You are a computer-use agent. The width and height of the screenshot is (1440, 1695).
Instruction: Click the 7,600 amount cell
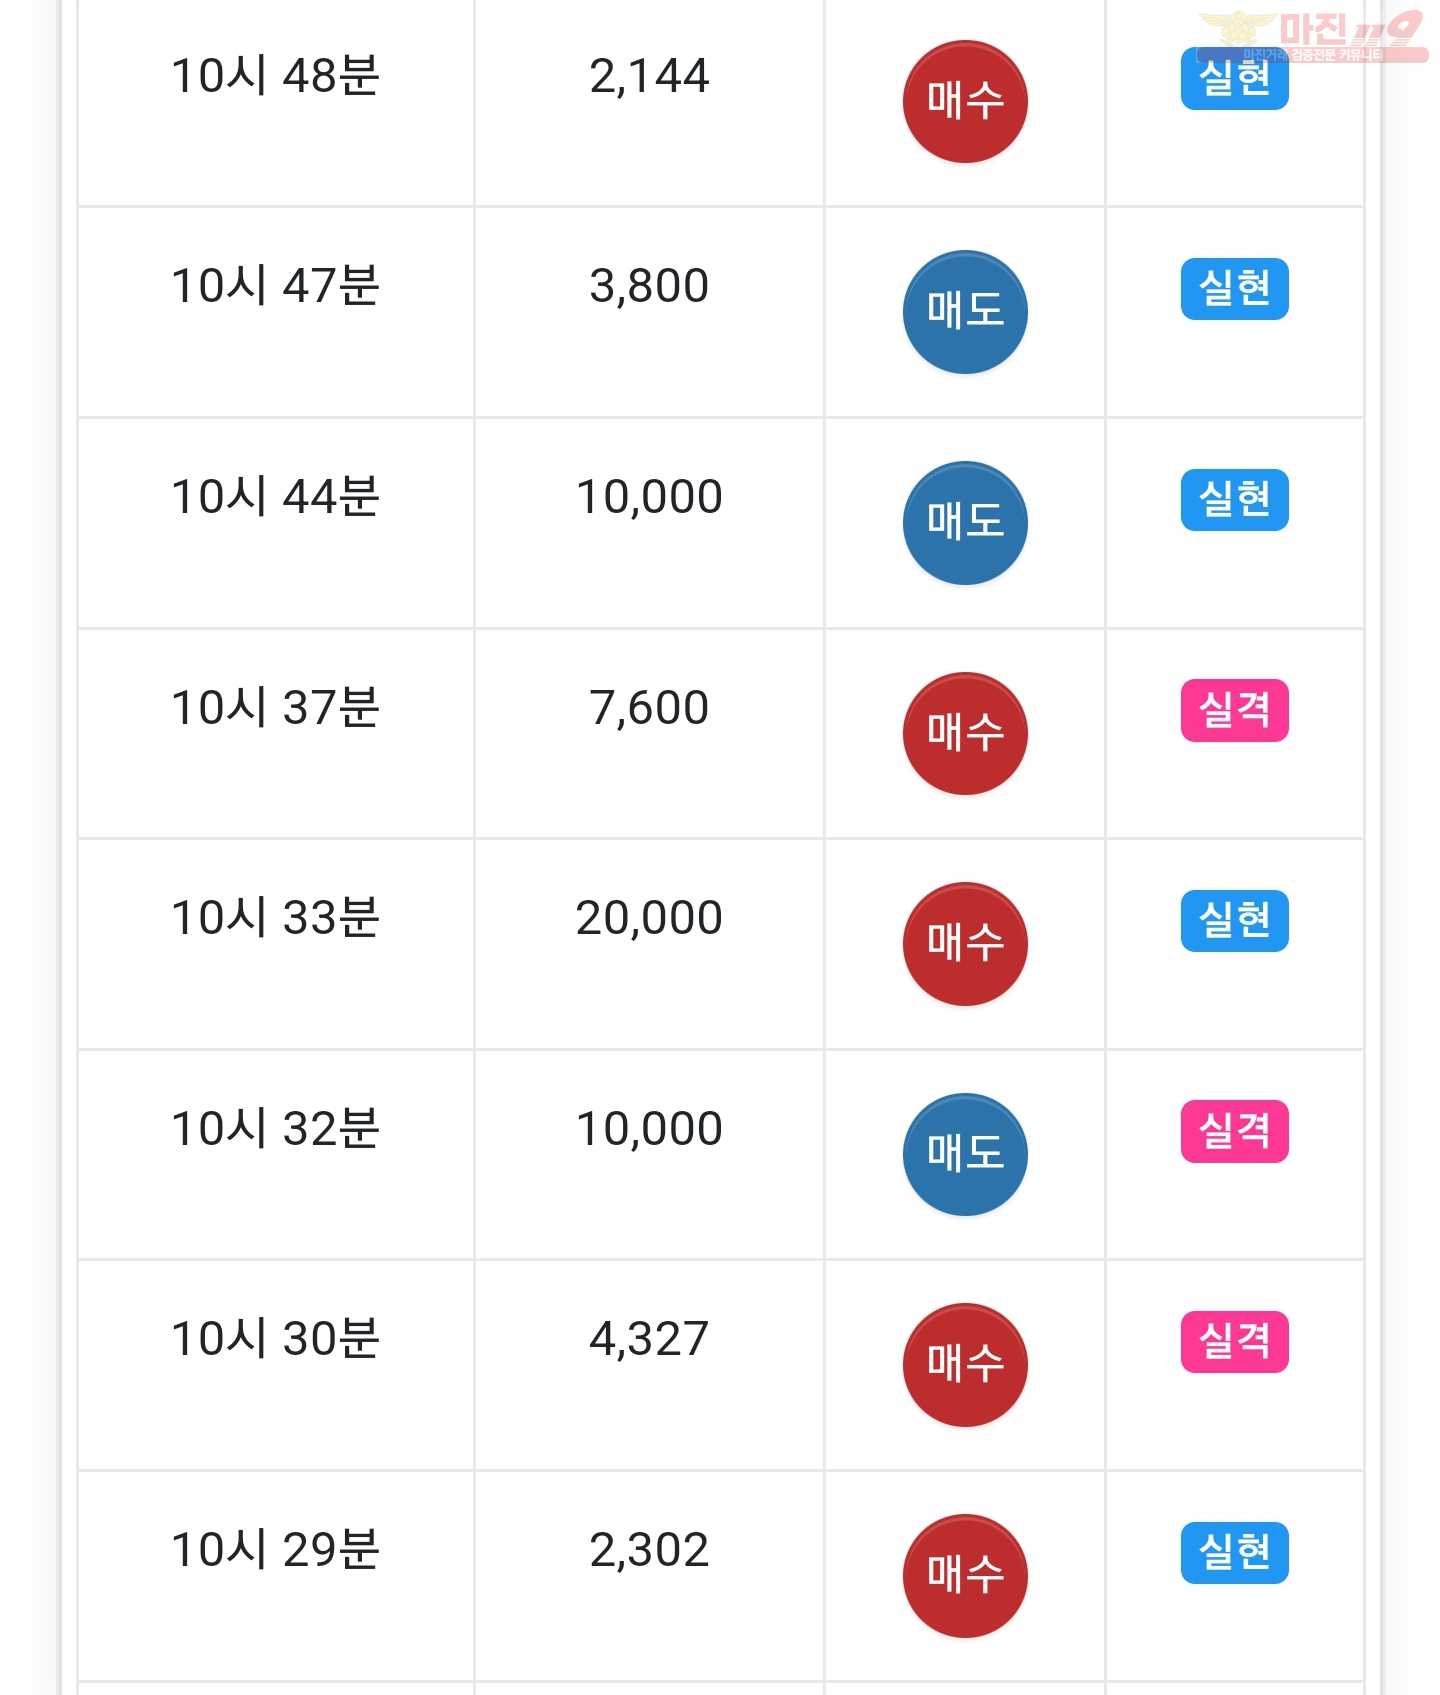649,733
